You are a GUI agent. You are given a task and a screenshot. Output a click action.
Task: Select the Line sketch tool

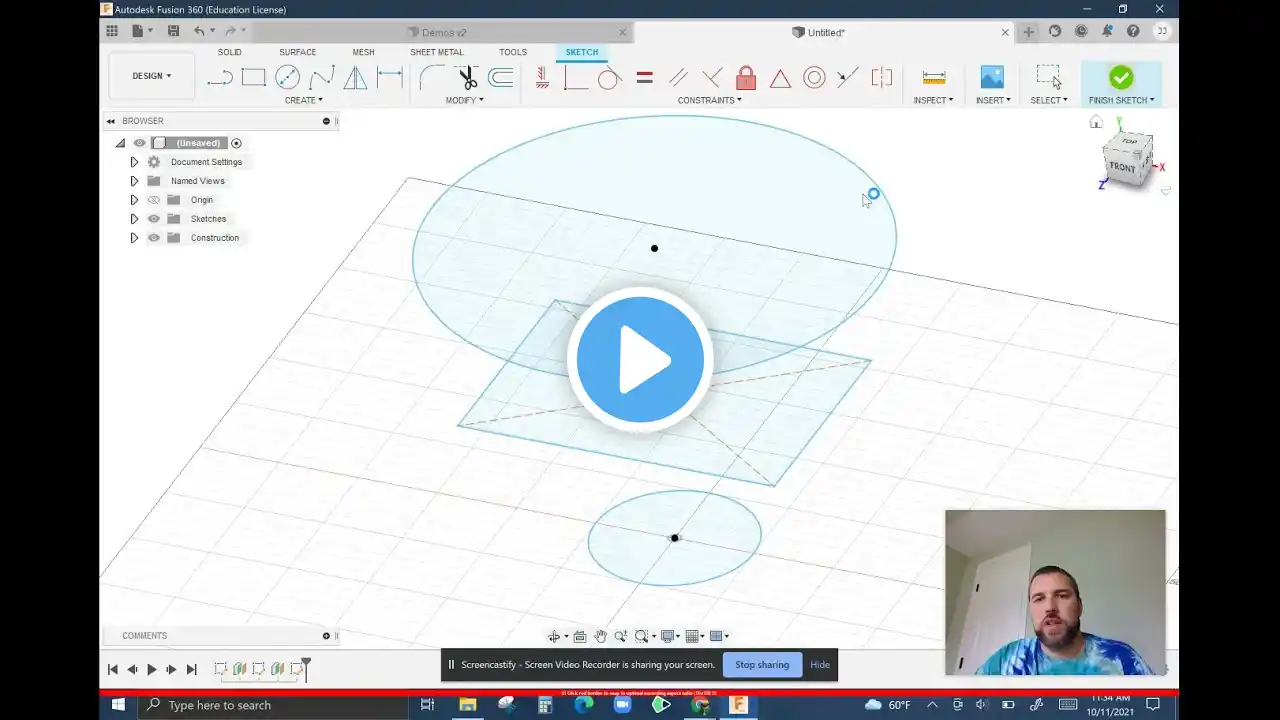tap(220, 78)
